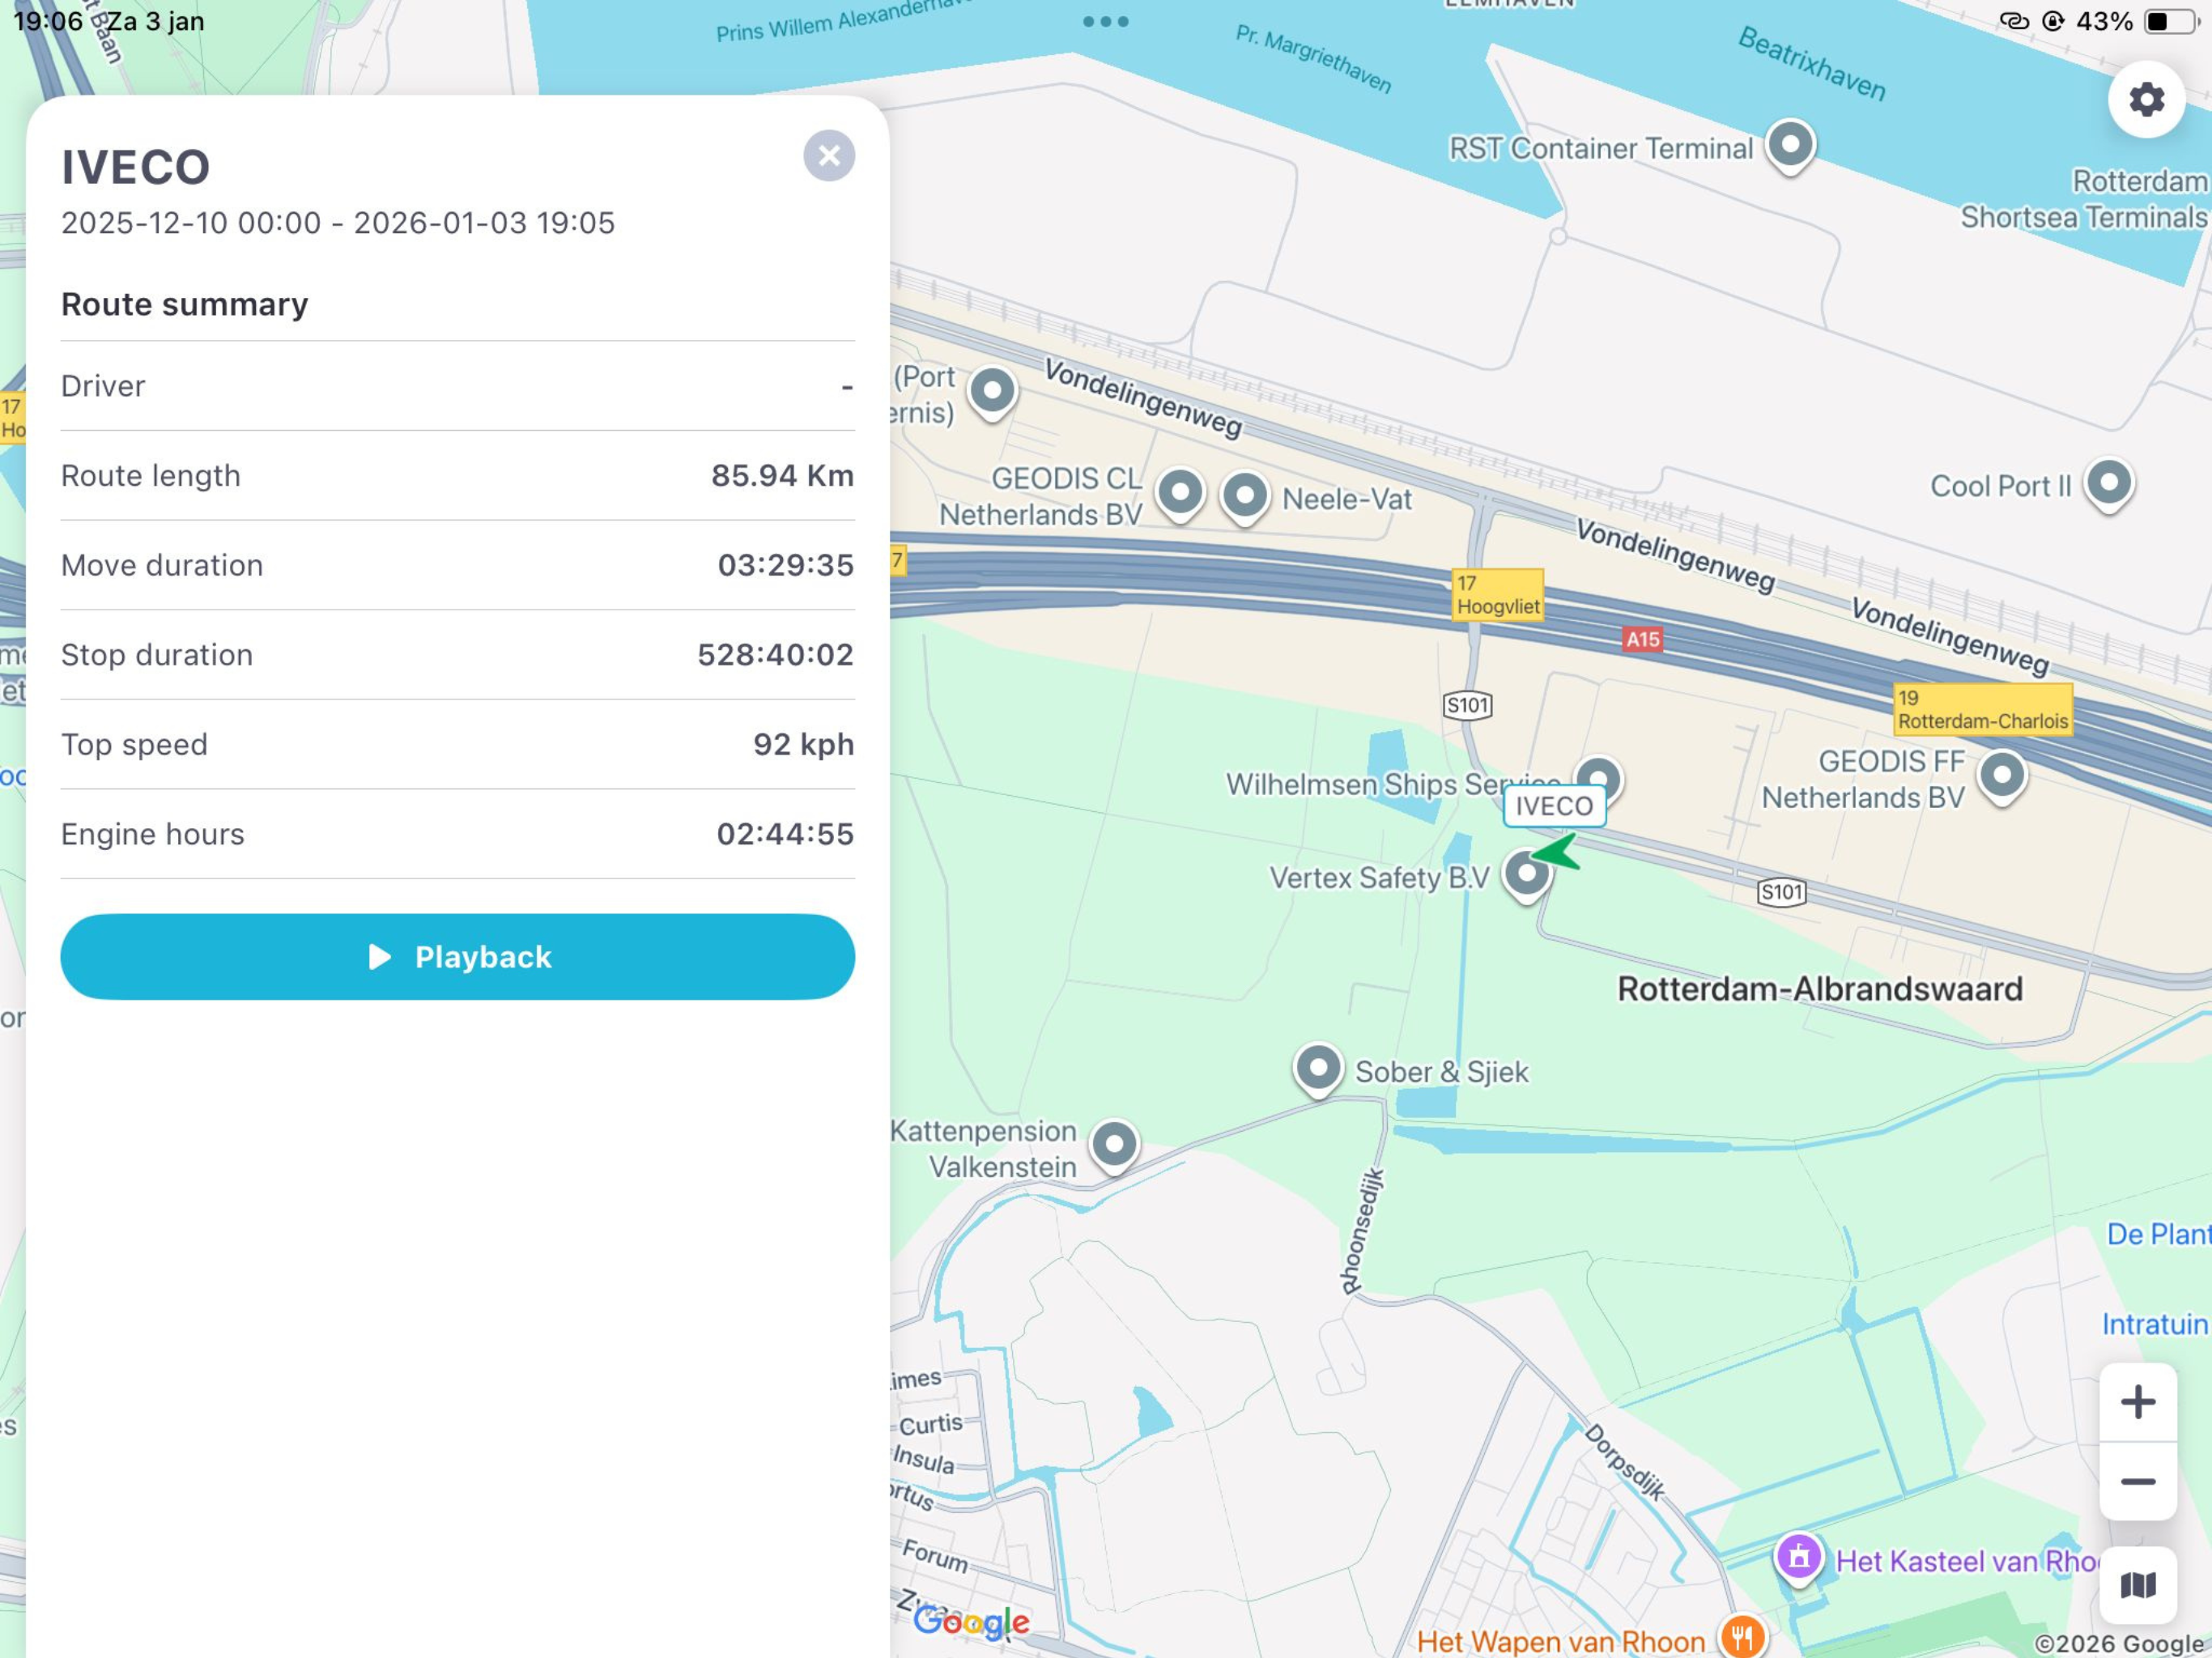Tap the Pr. Margriethaven water label

coord(1313,59)
